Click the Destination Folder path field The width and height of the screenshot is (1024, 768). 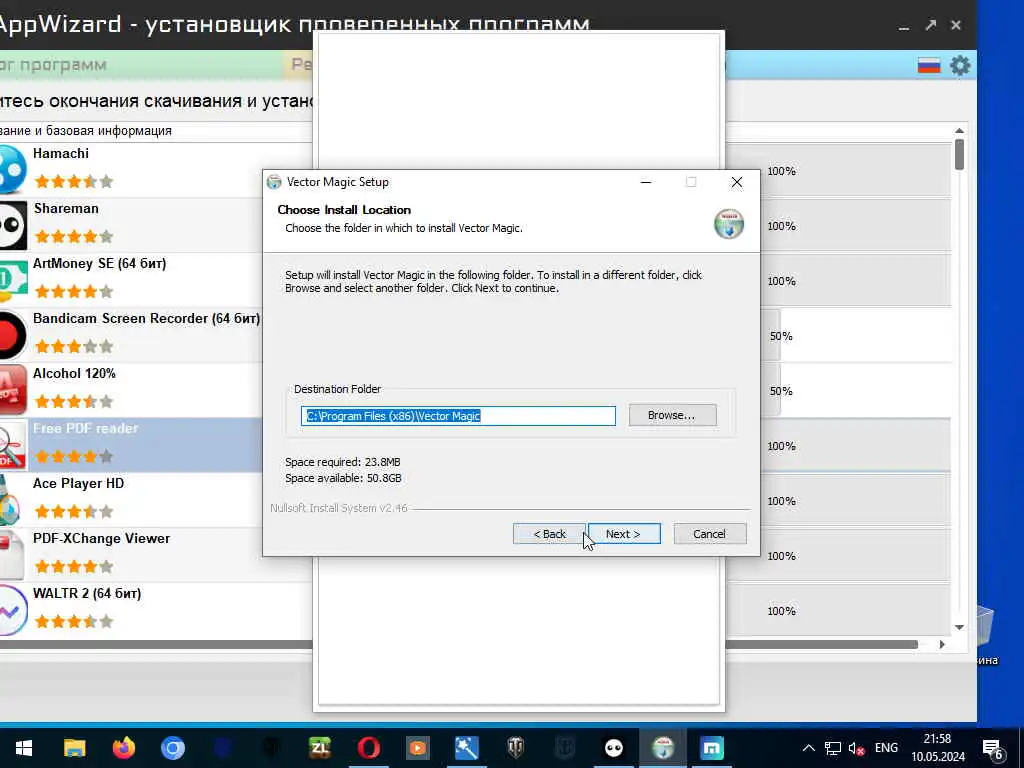coord(458,416)
